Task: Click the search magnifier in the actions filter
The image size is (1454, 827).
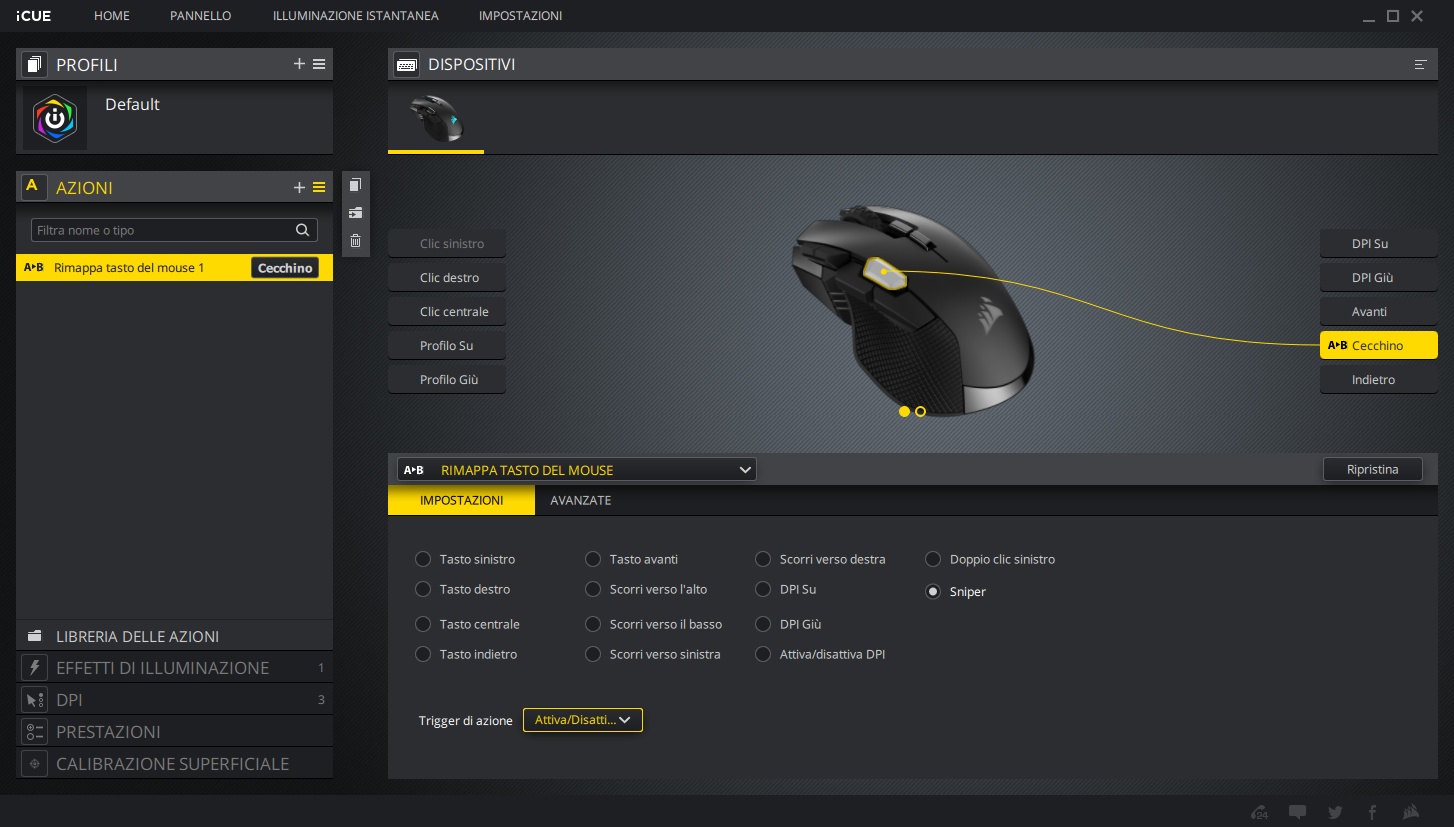Action: (x=303, y=230)
